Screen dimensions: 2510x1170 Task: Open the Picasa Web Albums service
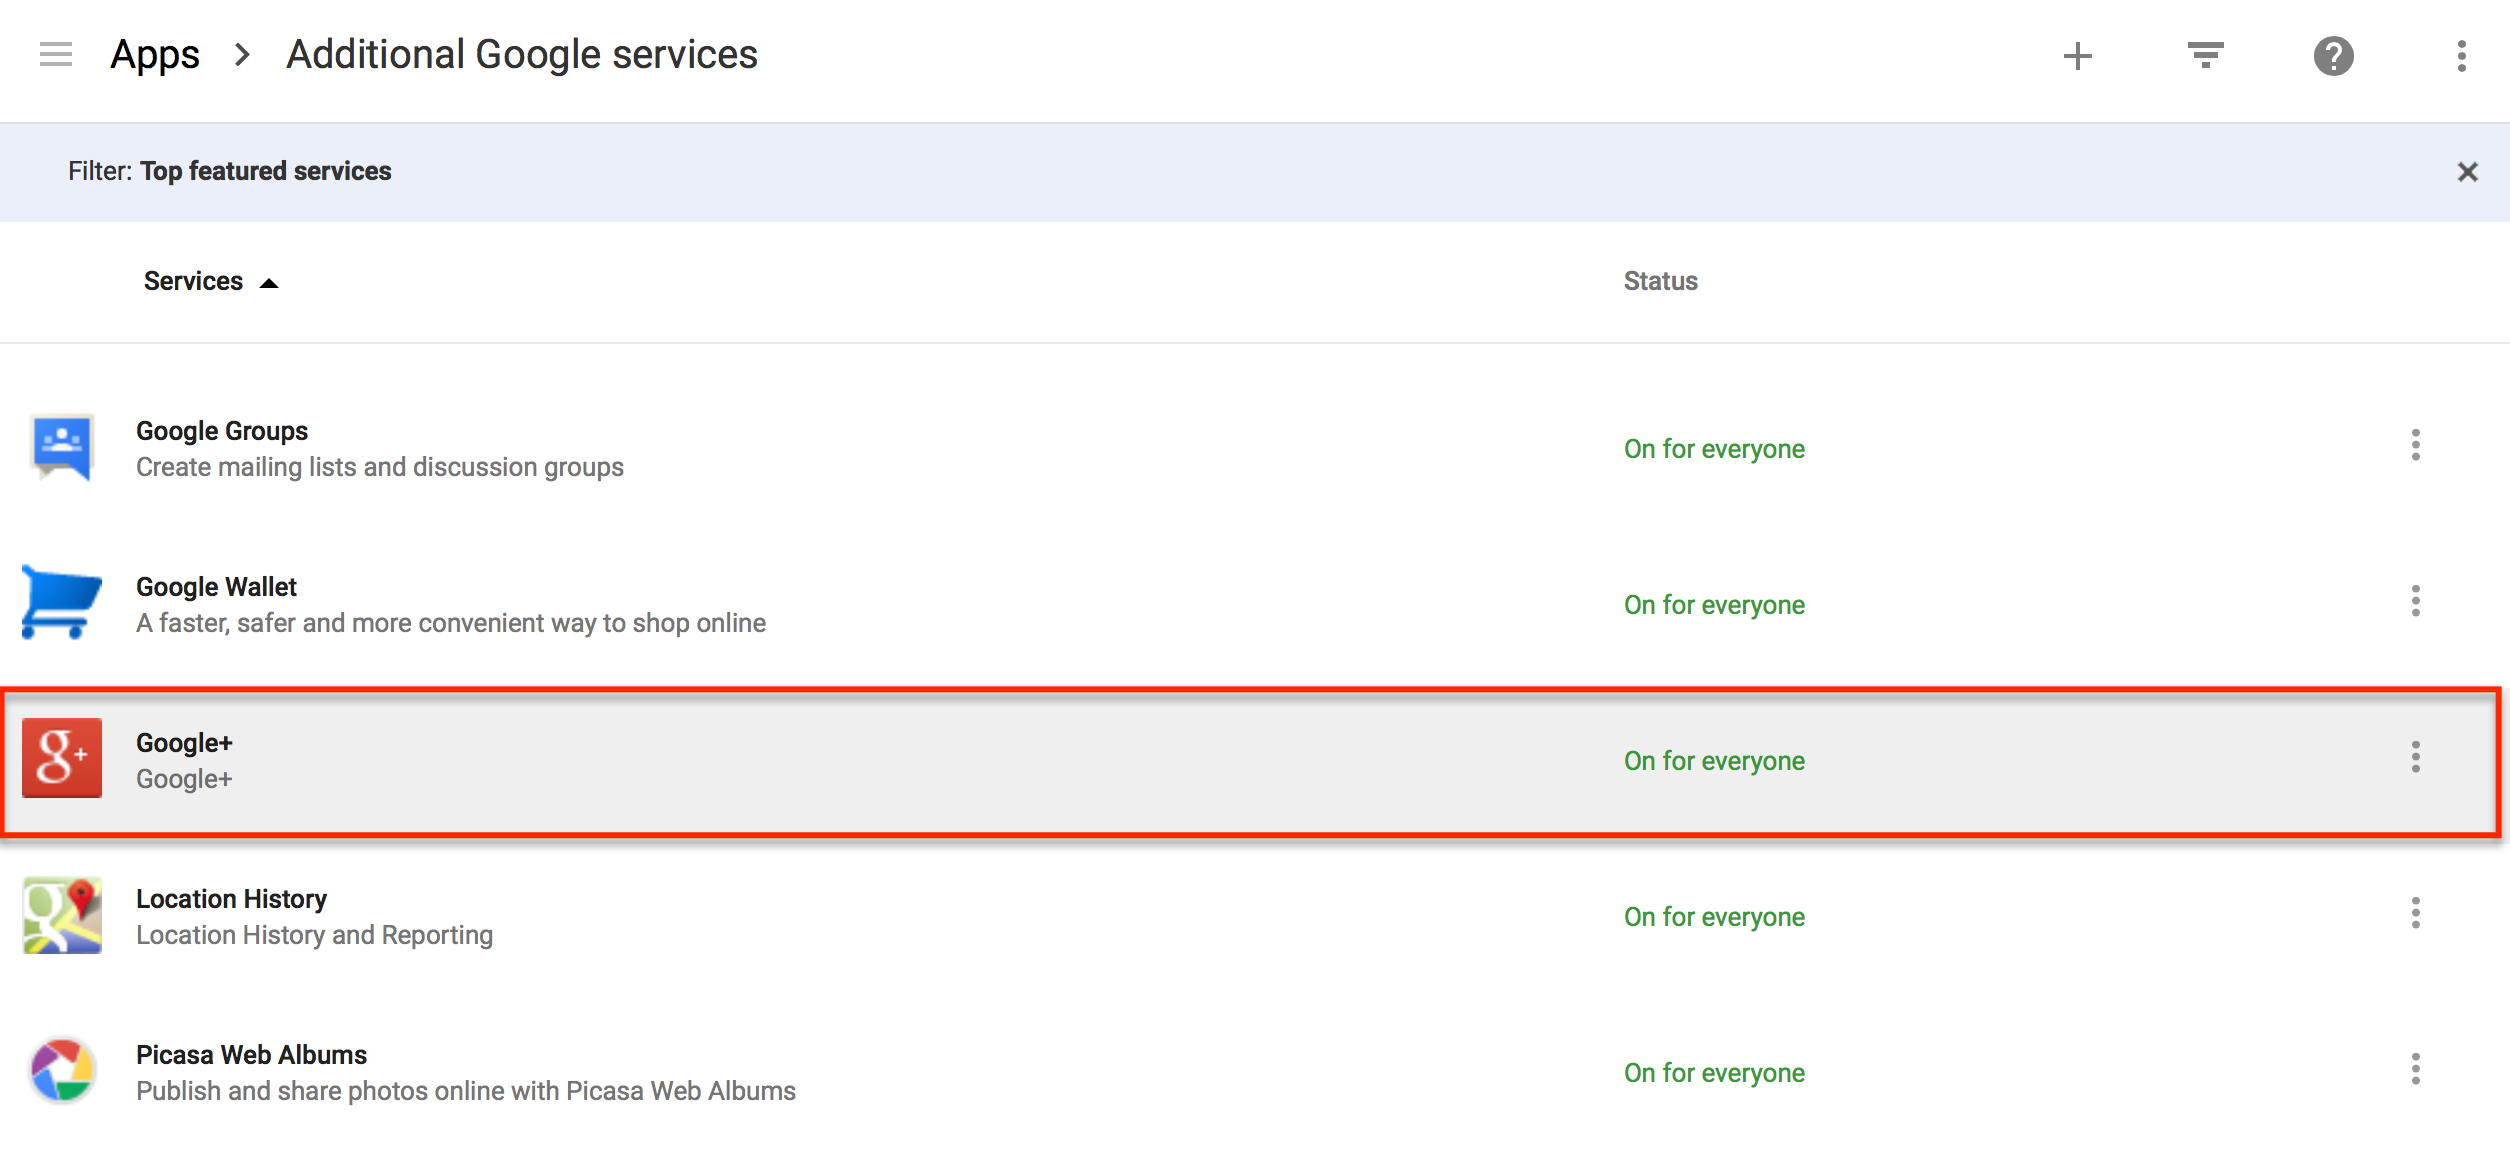tap(251, 1054)
